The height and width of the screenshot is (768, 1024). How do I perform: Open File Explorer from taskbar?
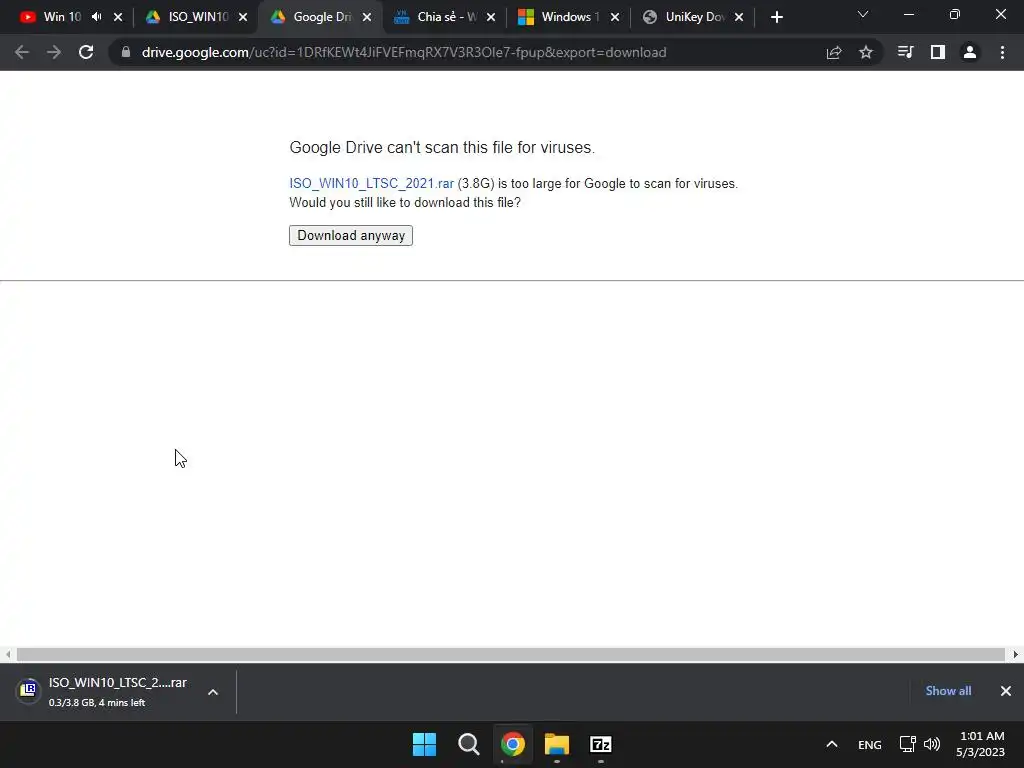click(x=556, y=744)
